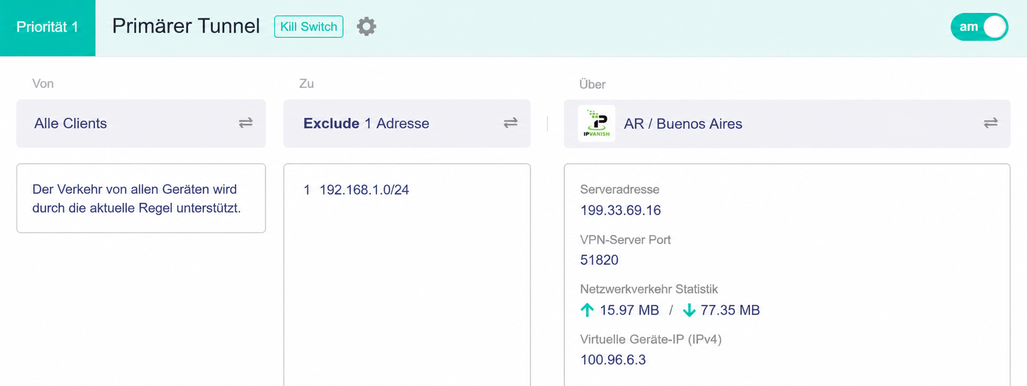Open the Exclude 1 Adresse selector
The image size is (1027, 386).
point(407,123)
